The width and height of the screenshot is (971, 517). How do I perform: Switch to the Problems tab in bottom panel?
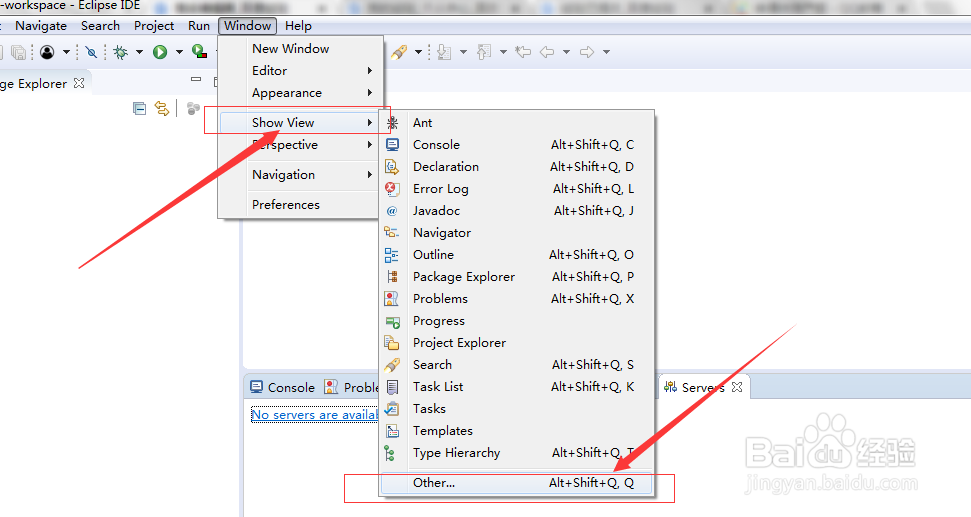pyautogui.click(x=352, y=387)
